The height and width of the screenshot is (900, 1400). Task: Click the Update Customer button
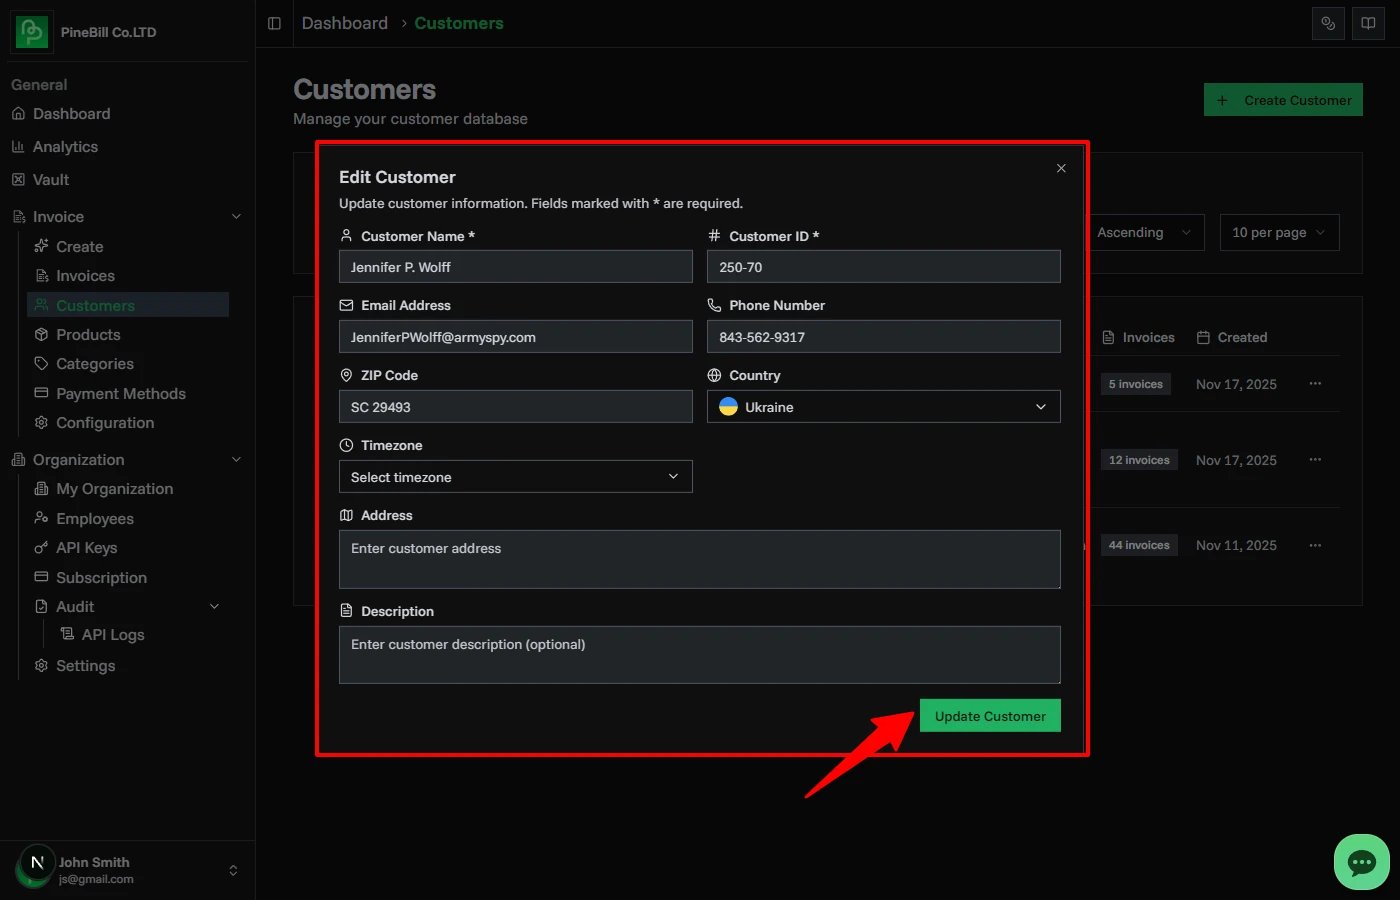coord(990,715)
